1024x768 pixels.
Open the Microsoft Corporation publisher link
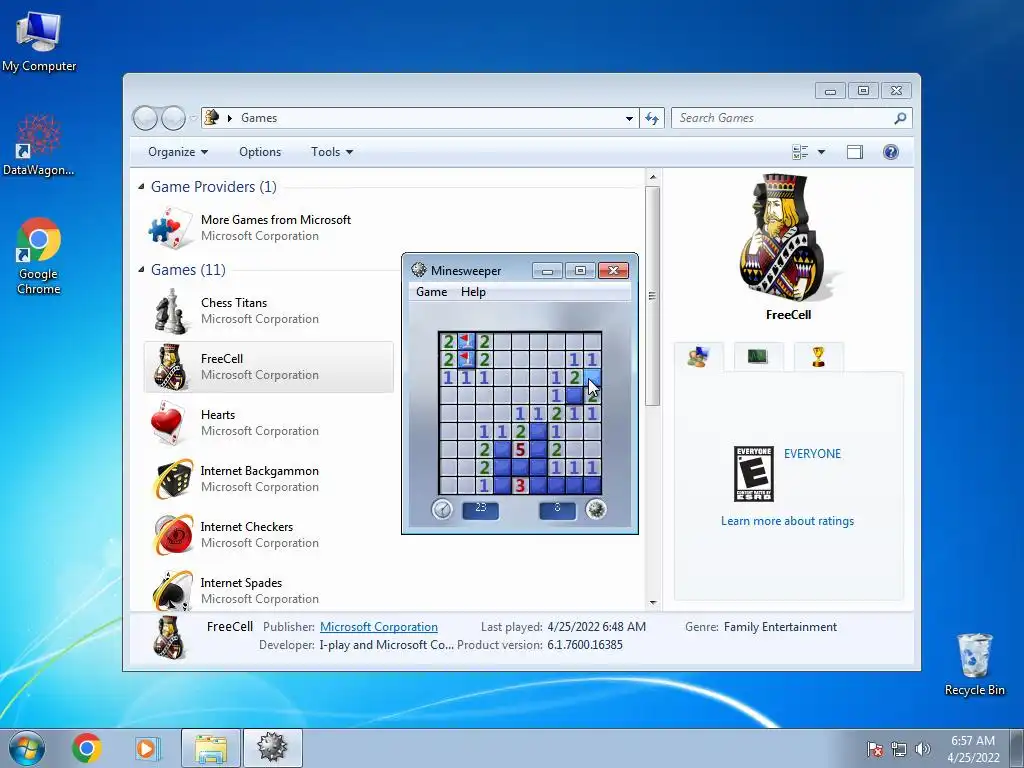[x=379, y=627]
